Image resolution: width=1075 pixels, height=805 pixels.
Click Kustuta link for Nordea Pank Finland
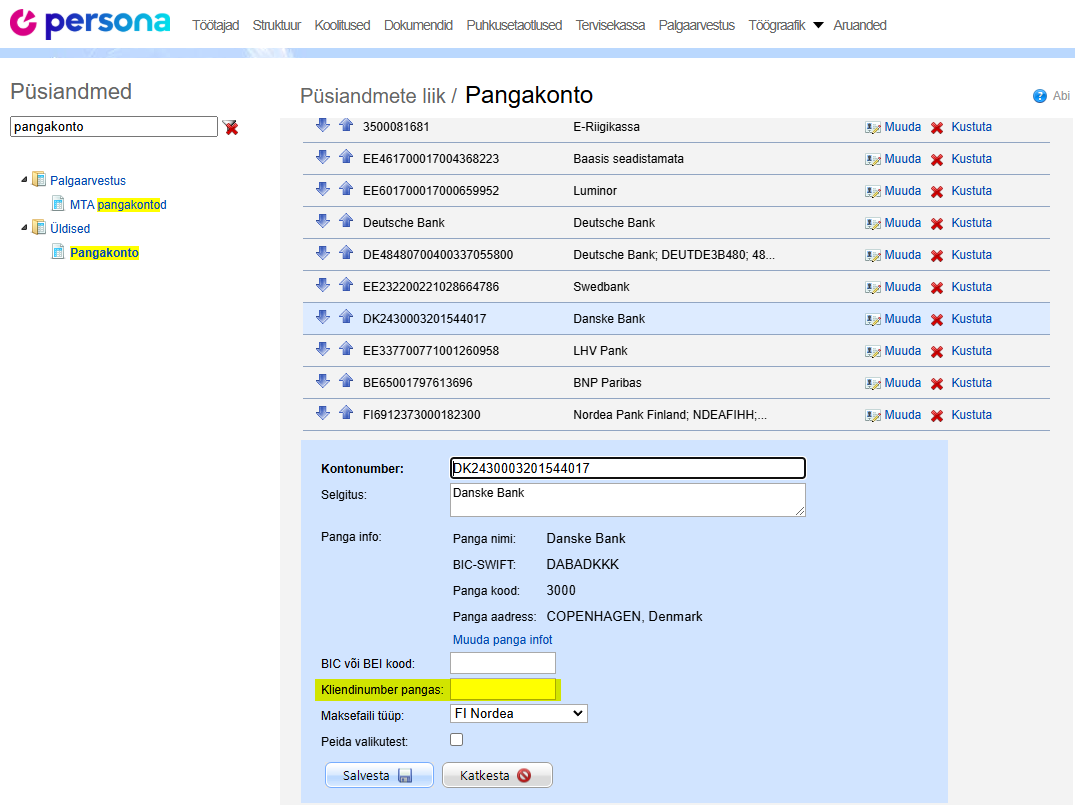971,415
